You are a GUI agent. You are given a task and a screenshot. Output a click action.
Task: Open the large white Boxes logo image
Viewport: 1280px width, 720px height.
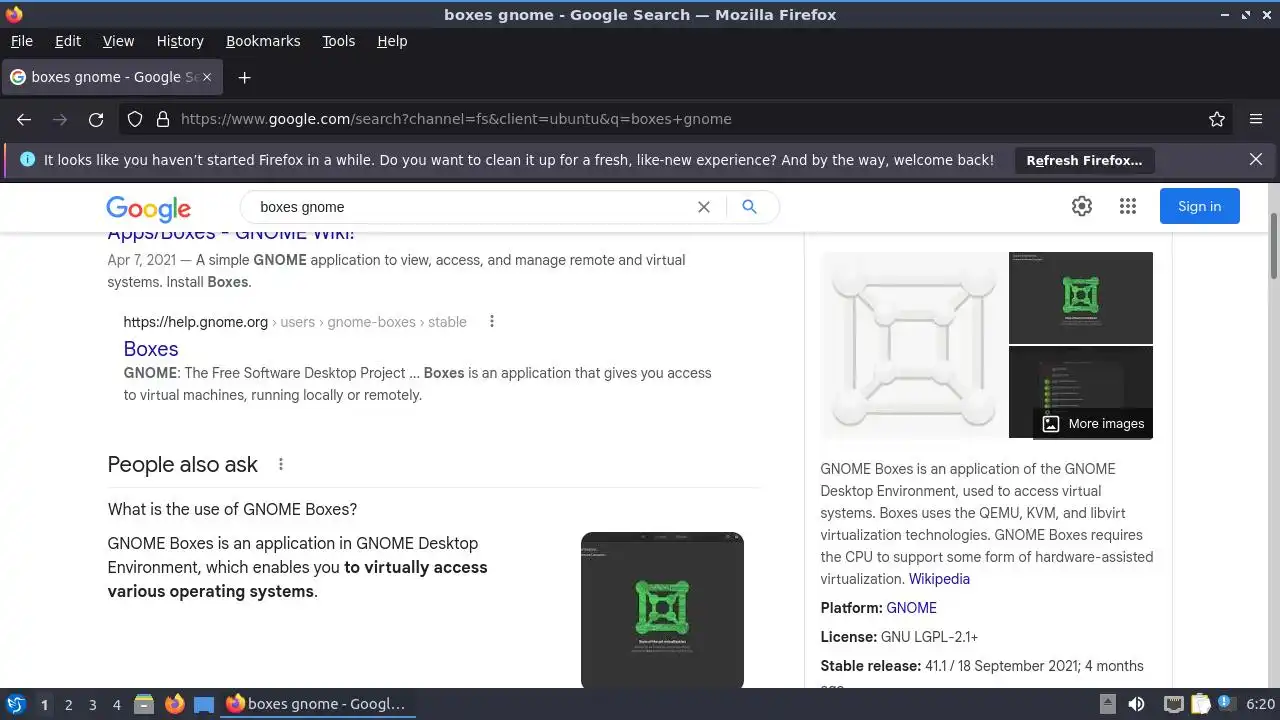(914, 345)
